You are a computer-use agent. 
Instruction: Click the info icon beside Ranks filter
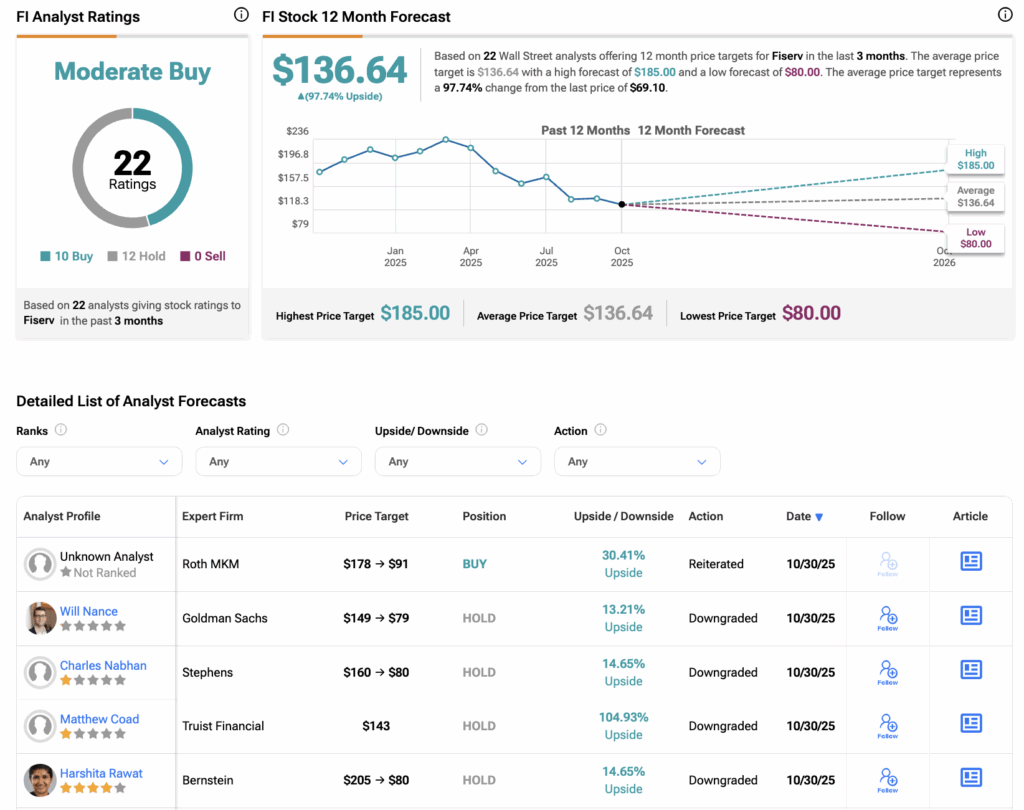(61, 430)
